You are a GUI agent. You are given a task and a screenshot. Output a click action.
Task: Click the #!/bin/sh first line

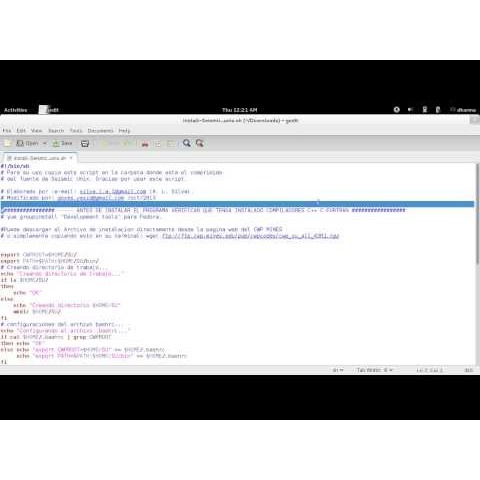coord(15,166)
